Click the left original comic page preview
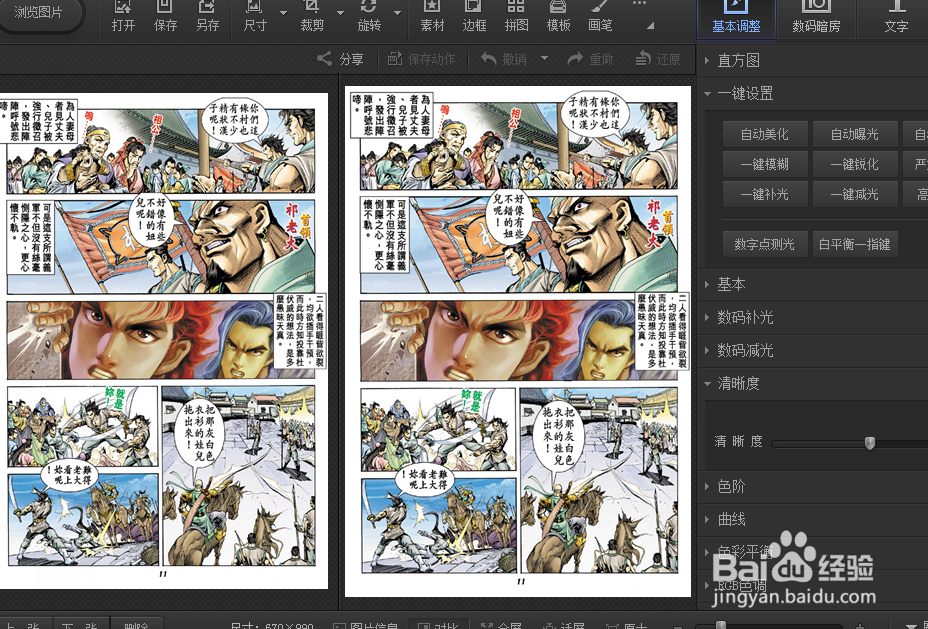This screenshot has height=629, width=928. click(x=164, y=341)
